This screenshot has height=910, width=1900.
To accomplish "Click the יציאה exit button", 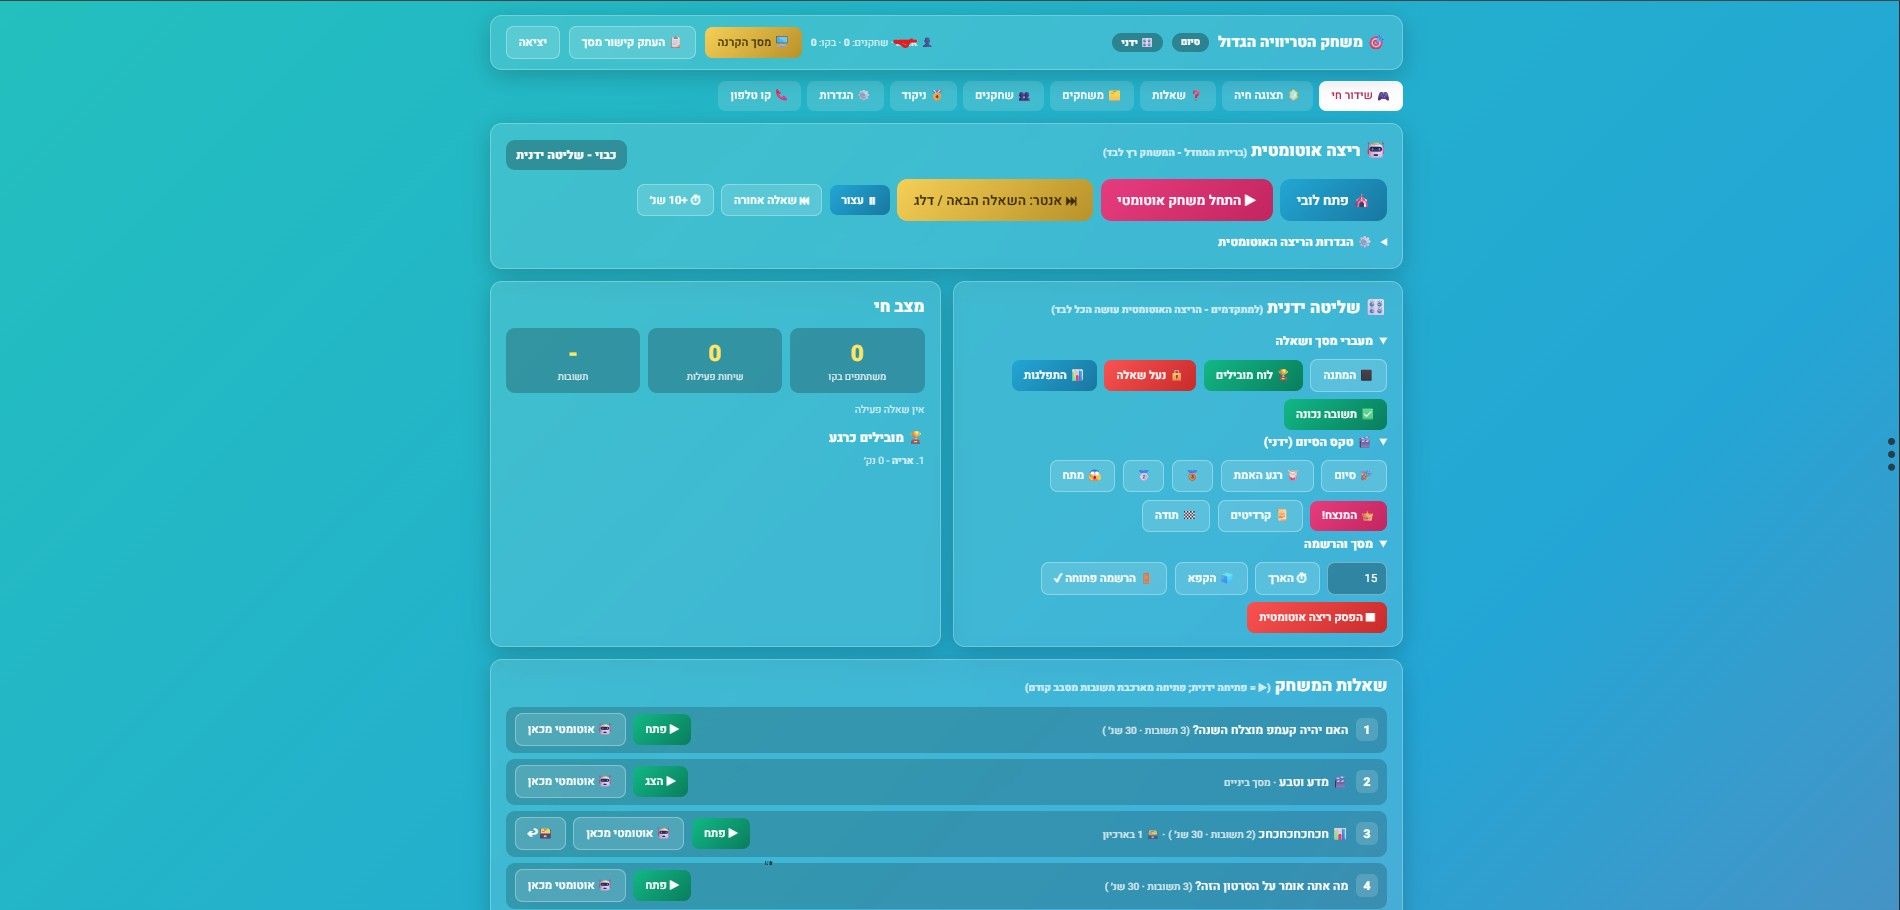I will coord(533,42).
